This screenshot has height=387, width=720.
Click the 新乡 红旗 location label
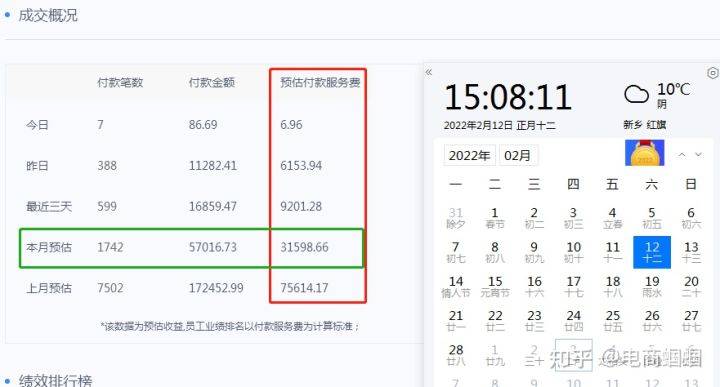pyautogui.click(x=645, y=125)
